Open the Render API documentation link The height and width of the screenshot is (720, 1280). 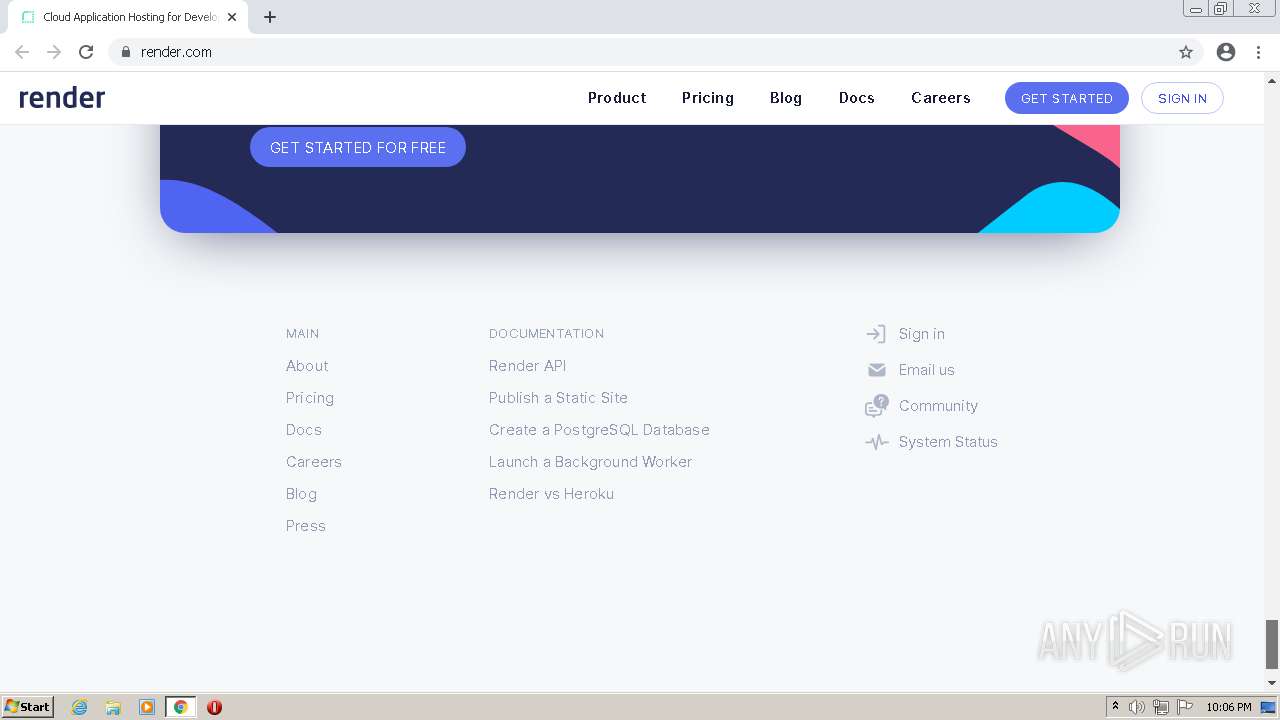528,366
